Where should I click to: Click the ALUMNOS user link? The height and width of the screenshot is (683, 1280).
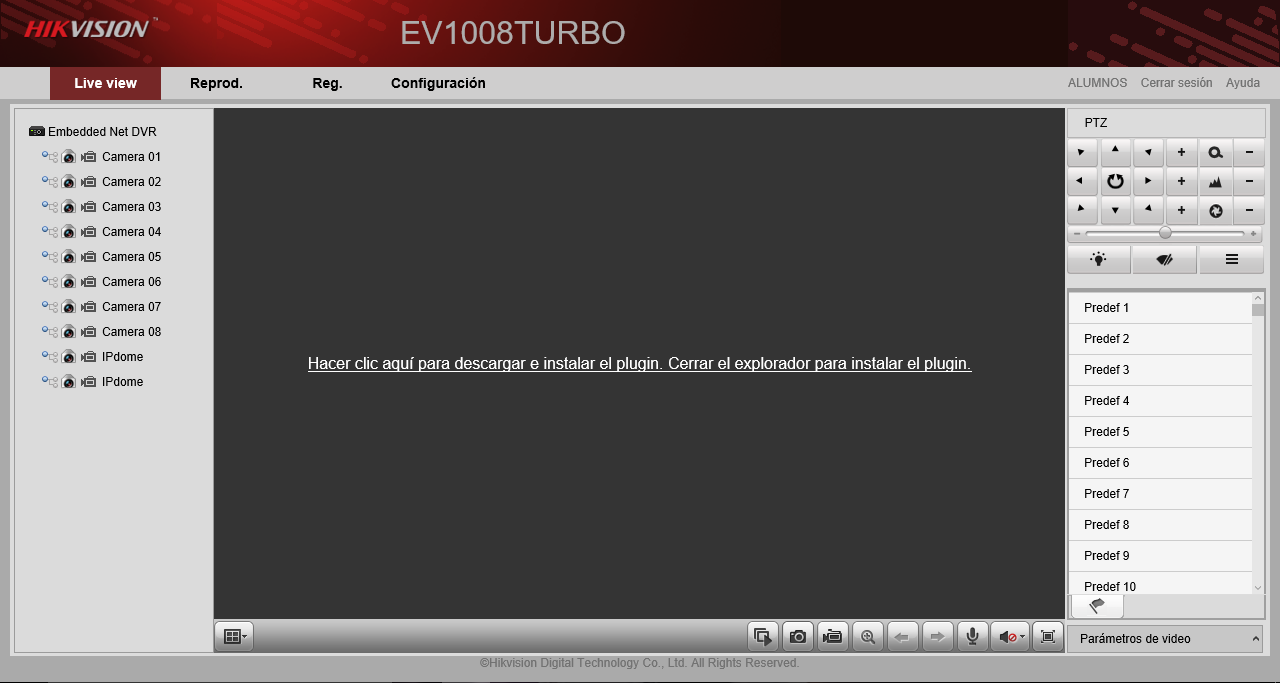[x=1097, y=83]
